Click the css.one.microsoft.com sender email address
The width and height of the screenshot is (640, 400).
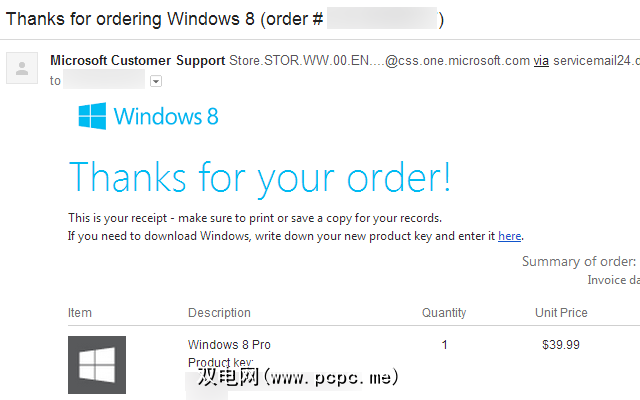380,61
